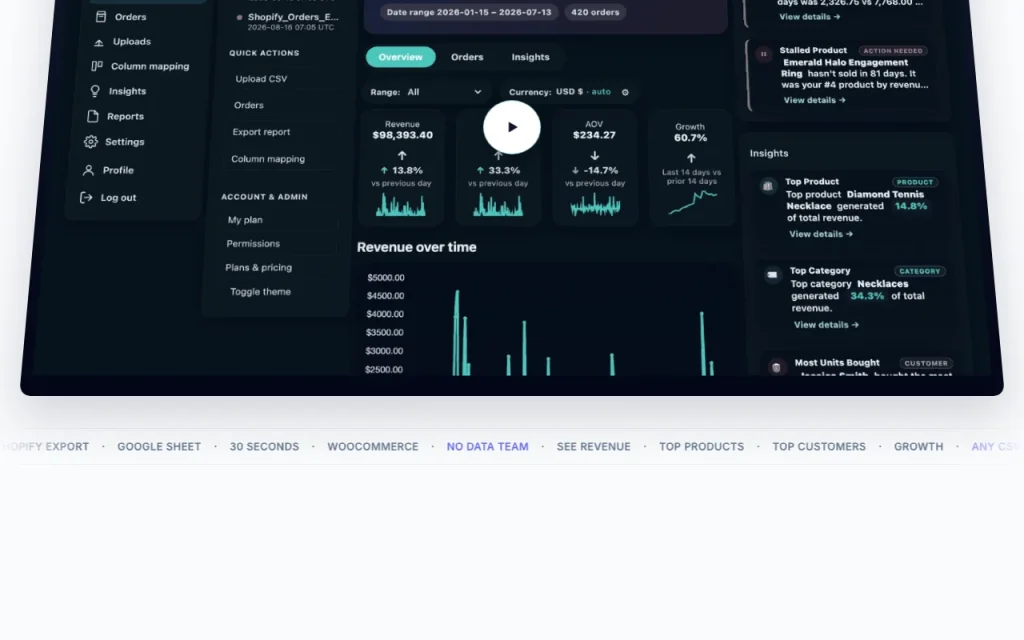The width and height of the screenshot is (1024, 640).
Task: Open Uploads via its upload icon
Action: (x=99, y=42)
